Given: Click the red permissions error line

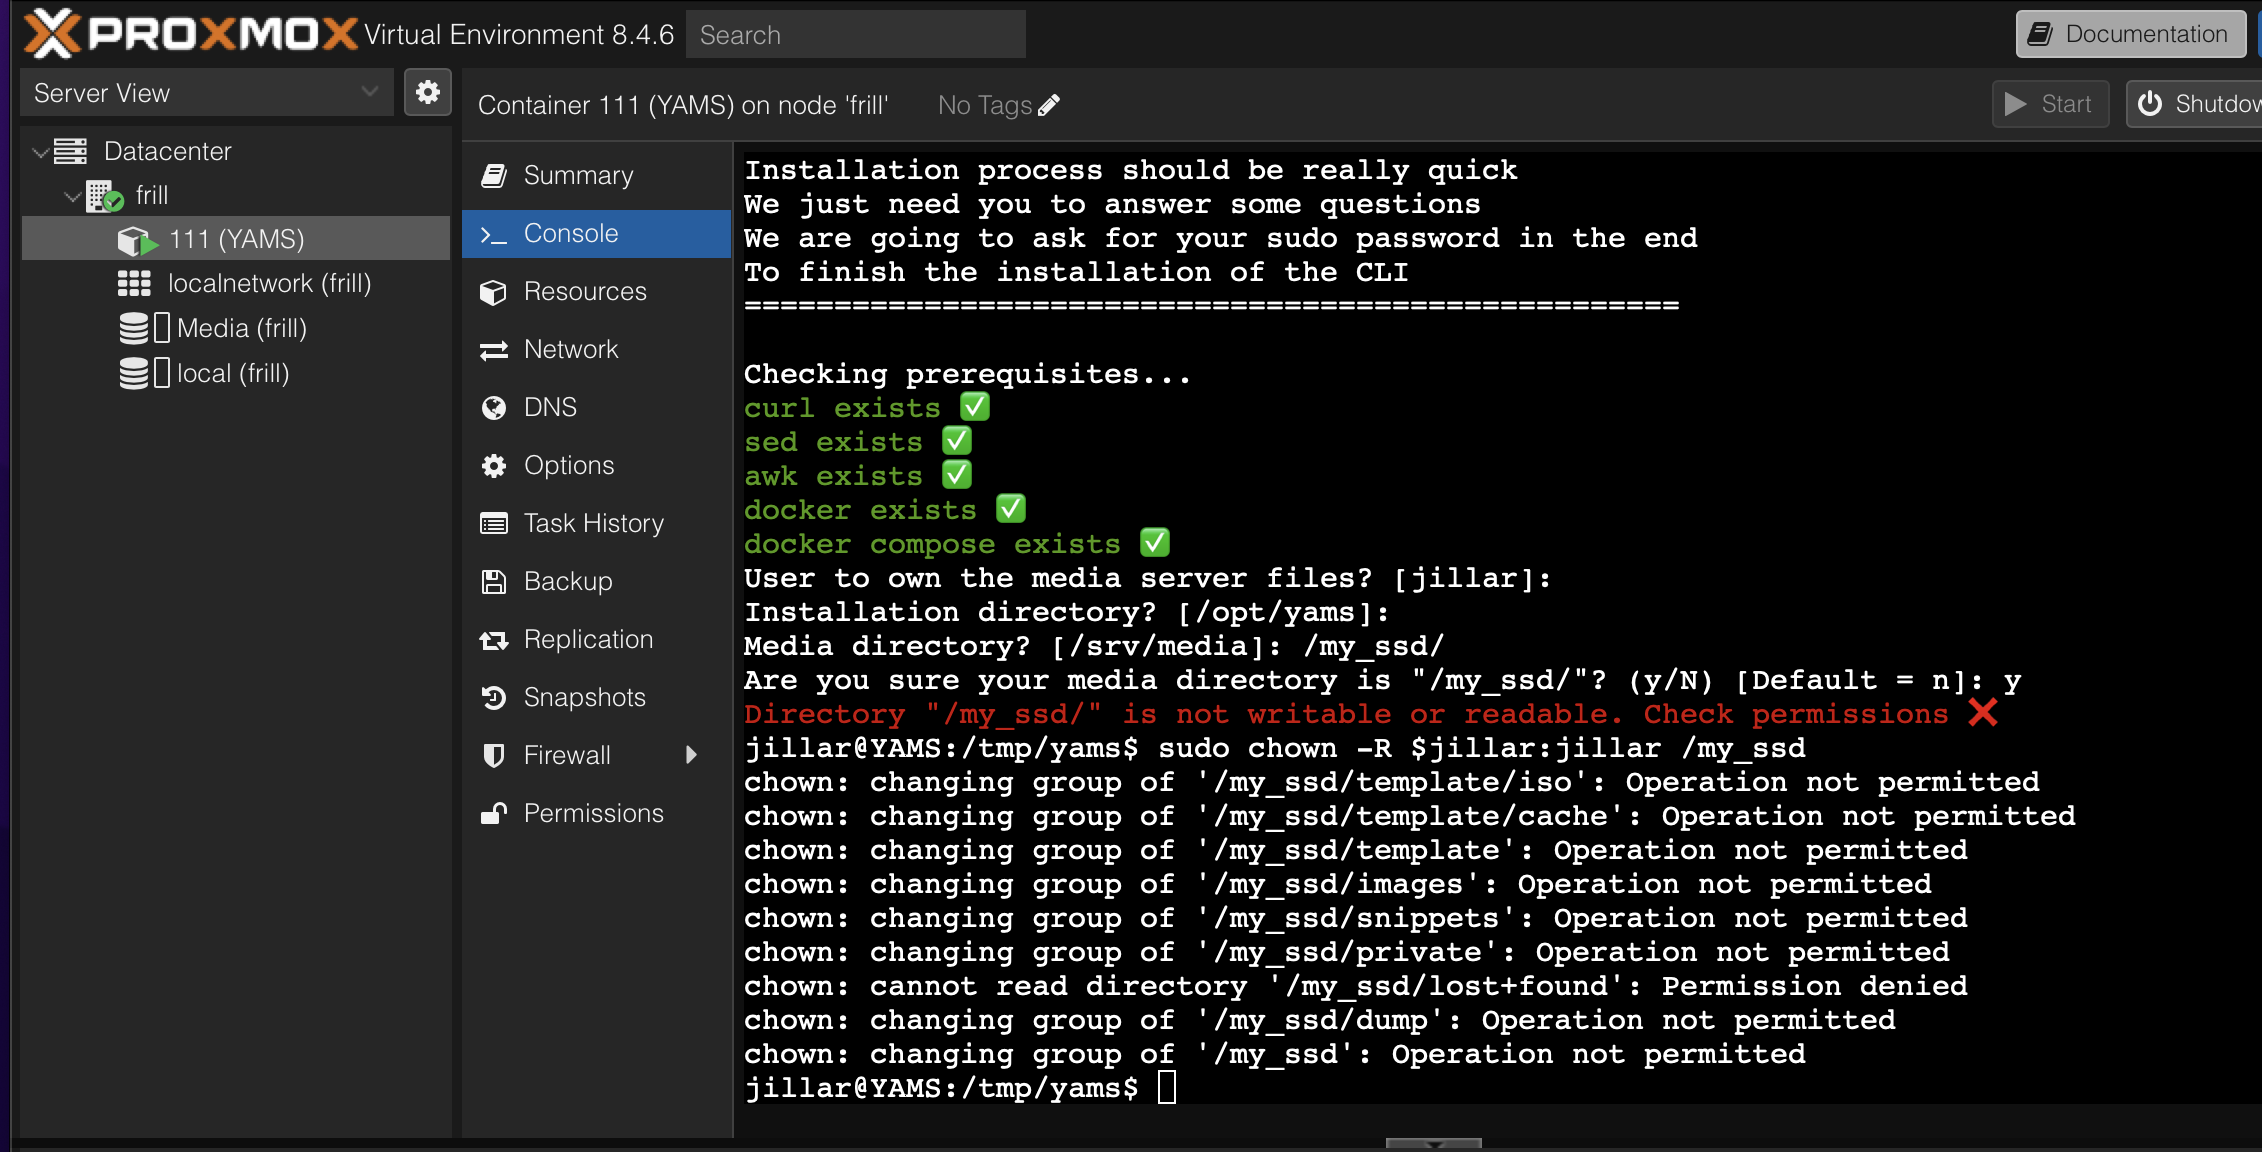Looking at the screenshot, I should coord(1370,714).
